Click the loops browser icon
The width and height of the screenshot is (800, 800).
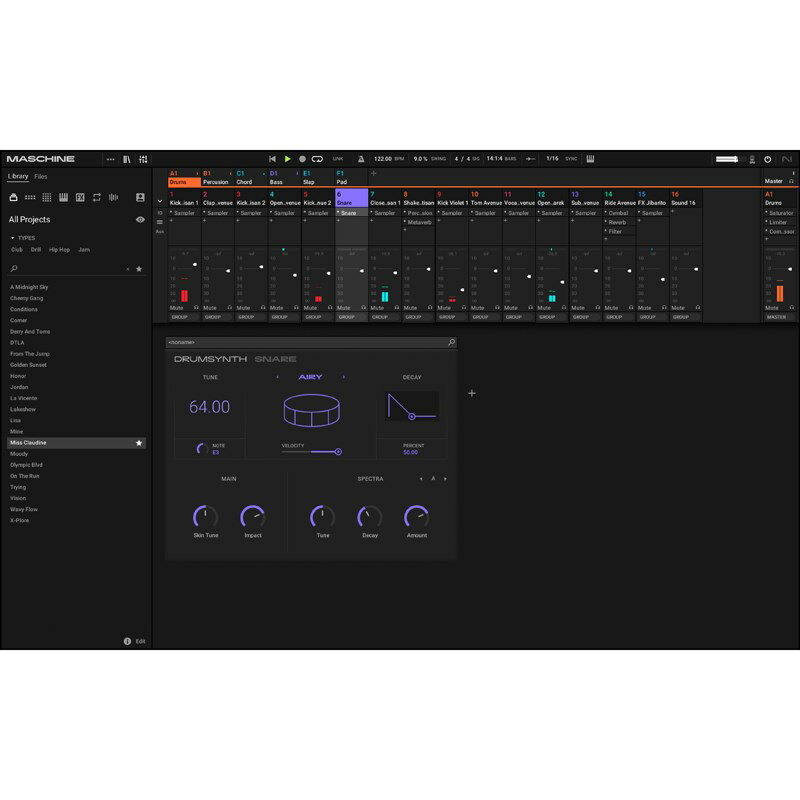click(96, 197)
